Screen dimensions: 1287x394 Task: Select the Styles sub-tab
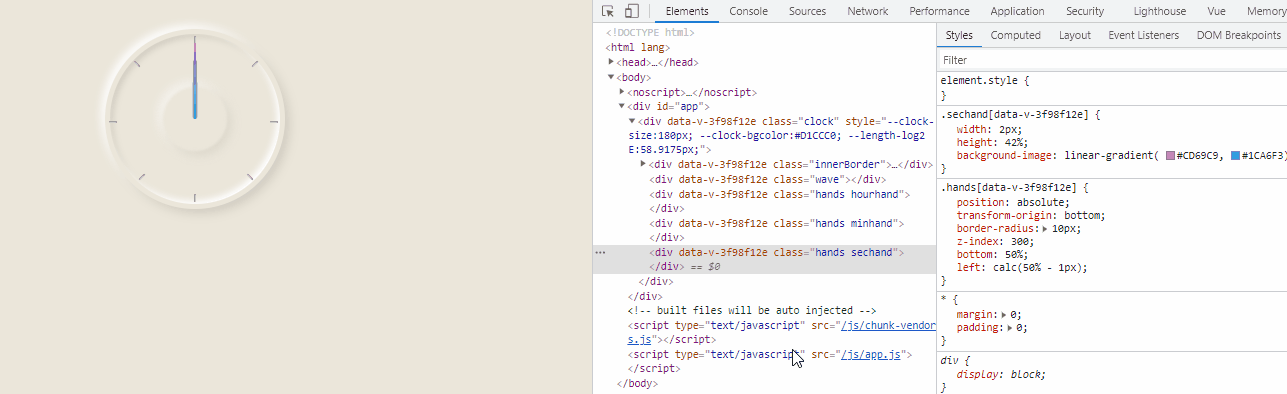pos(959,35)
